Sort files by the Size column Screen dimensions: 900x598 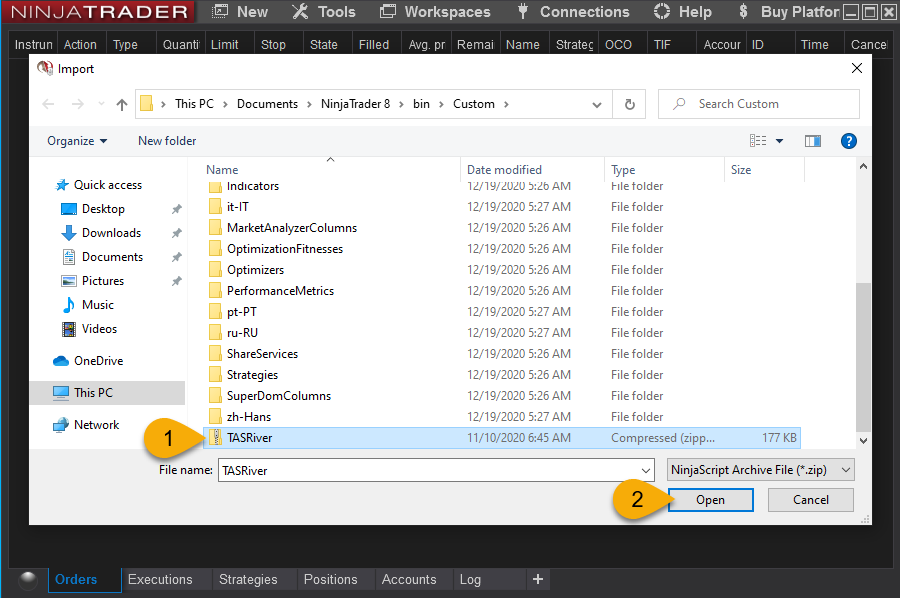tap(741, 170)
